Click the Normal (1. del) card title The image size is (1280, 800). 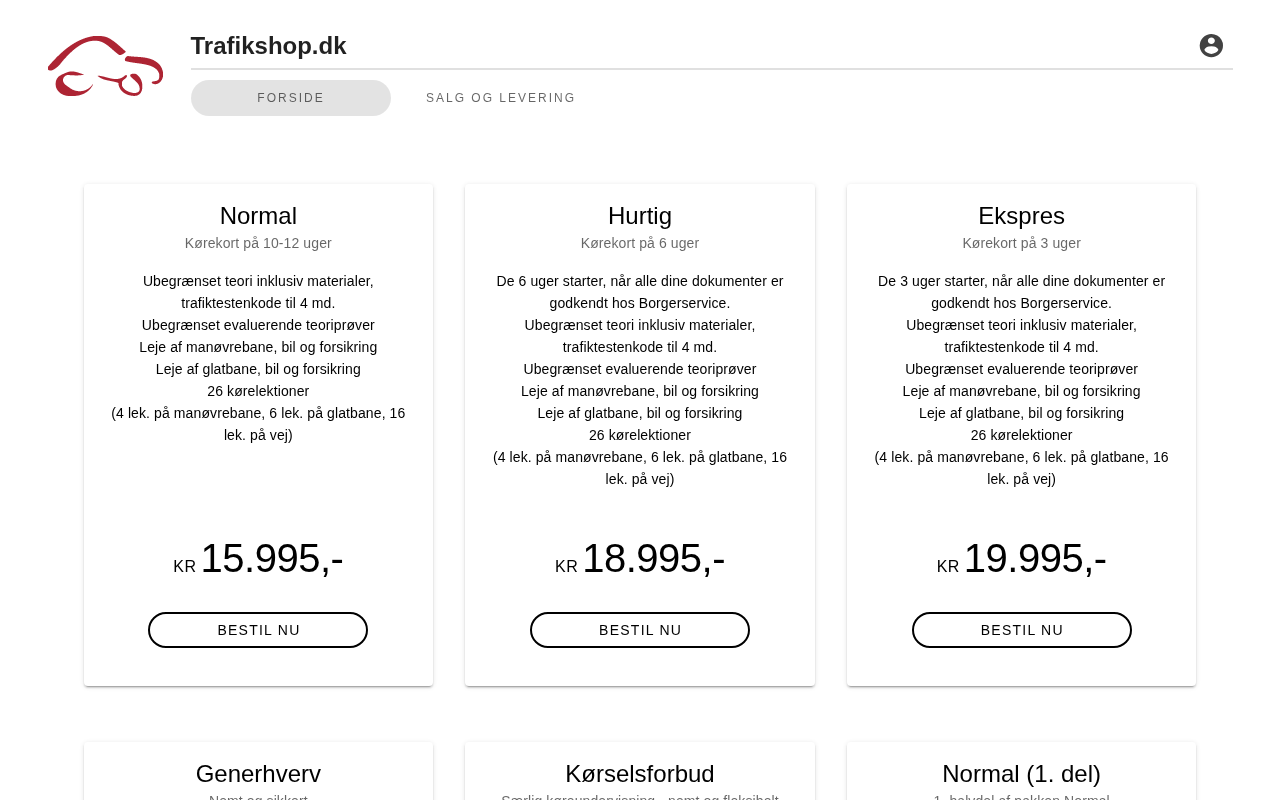tap(1022, 773)
